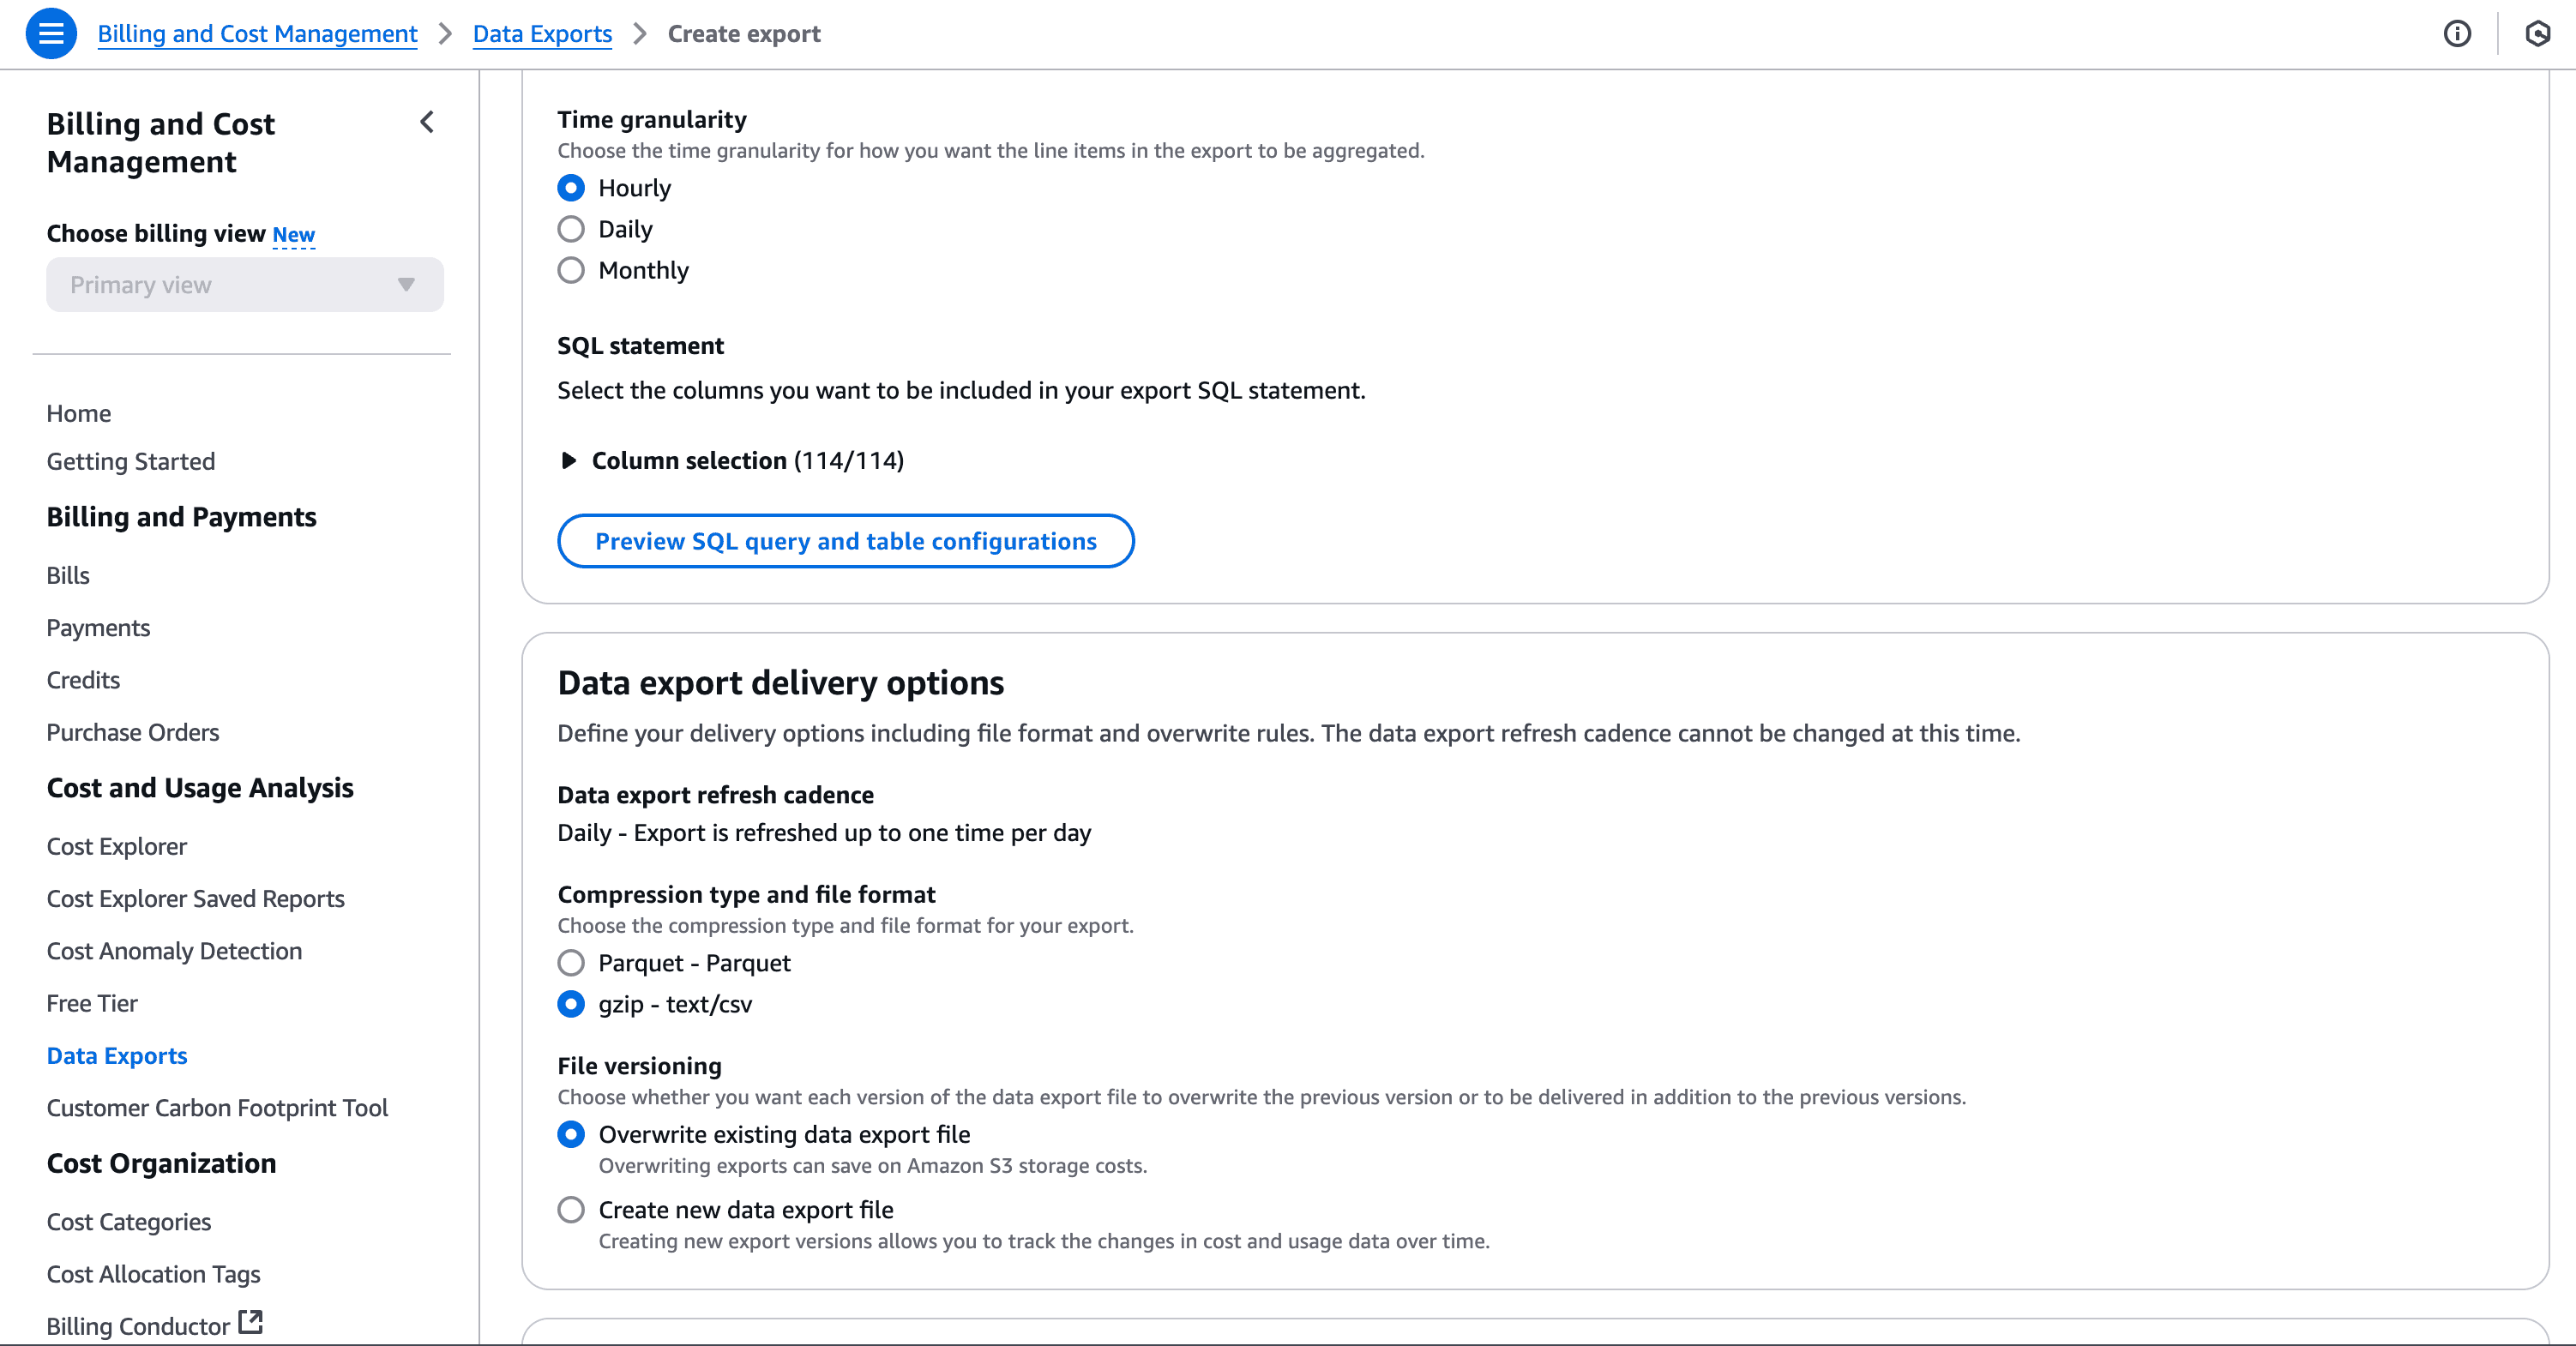Click Preview SQL query and table configurations
Image resolution: width=2576 pixels, height=1346 pixels.
tap(845, 541)
